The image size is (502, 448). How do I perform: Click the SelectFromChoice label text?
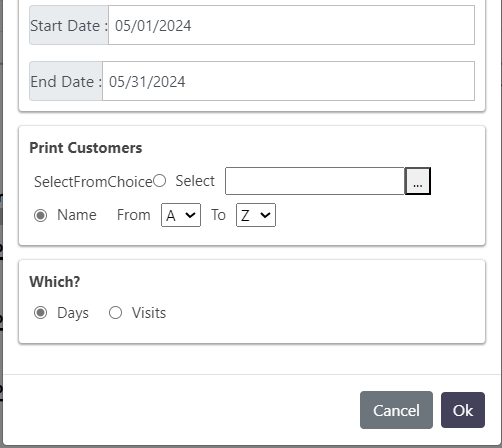coord(93,182)
